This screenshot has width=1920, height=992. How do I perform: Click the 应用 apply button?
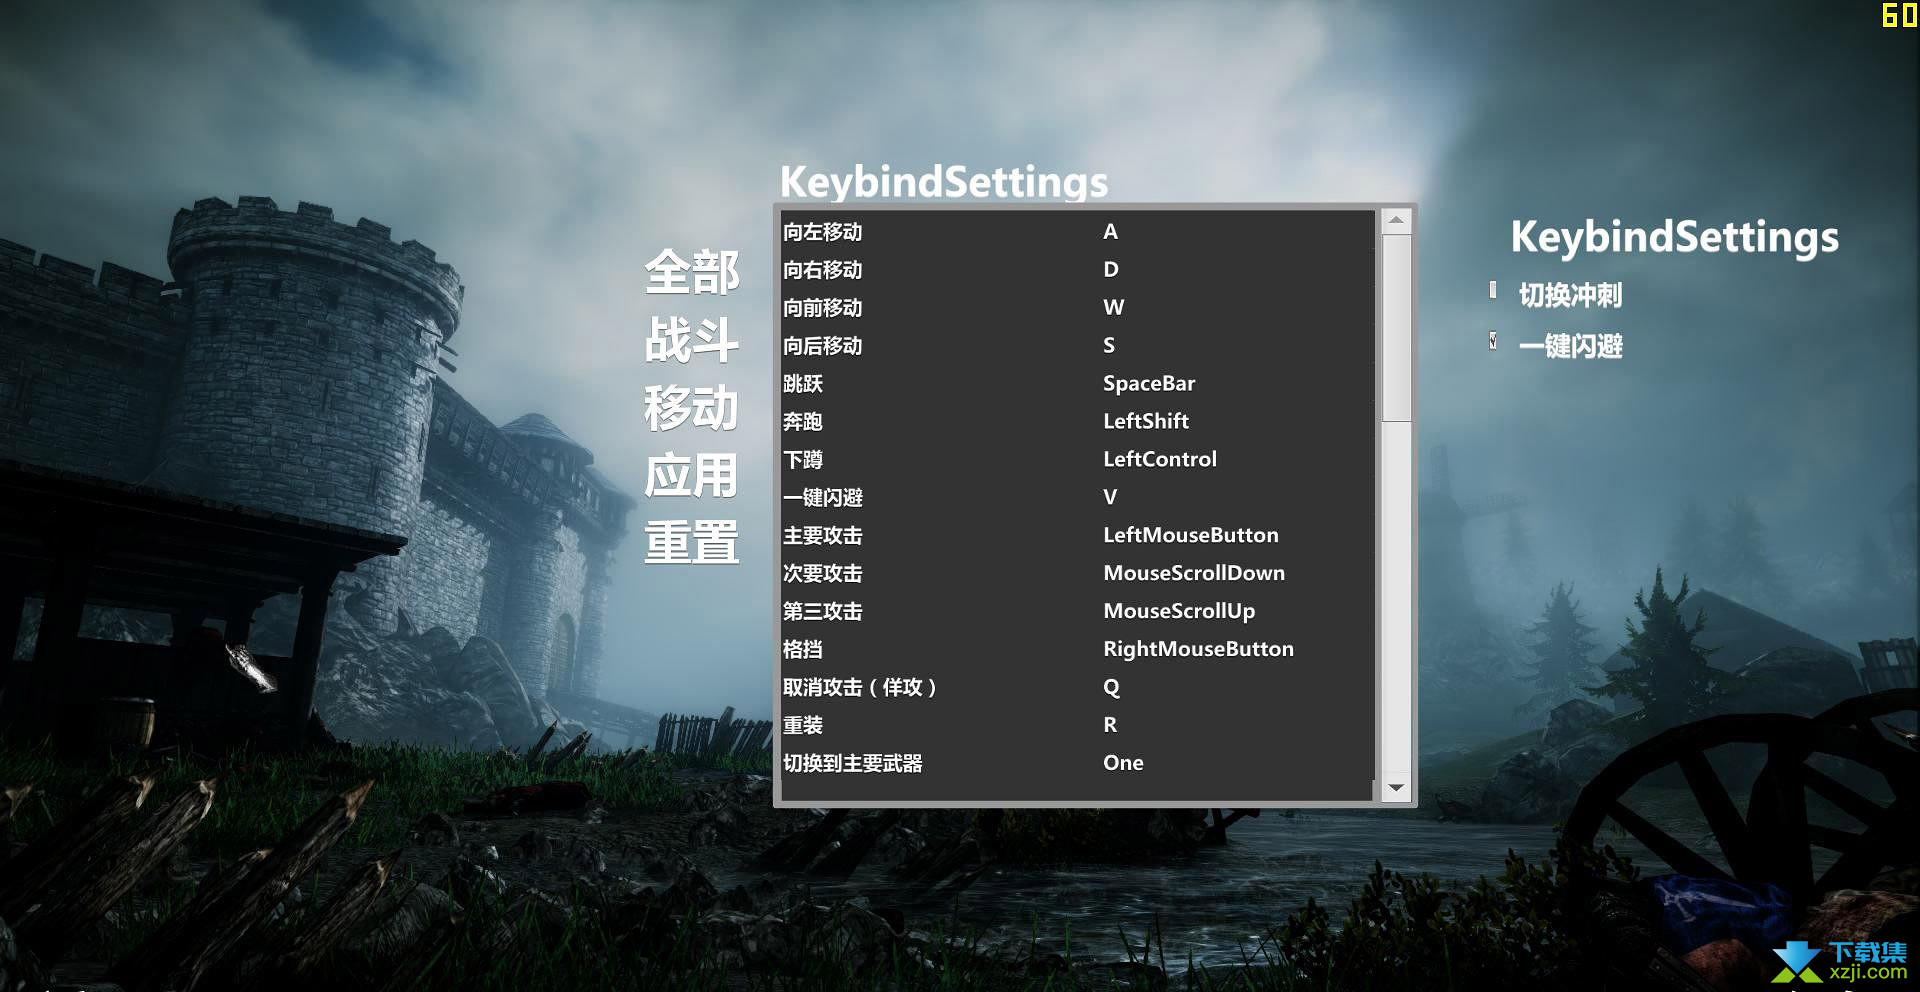(x=692, y=475)
